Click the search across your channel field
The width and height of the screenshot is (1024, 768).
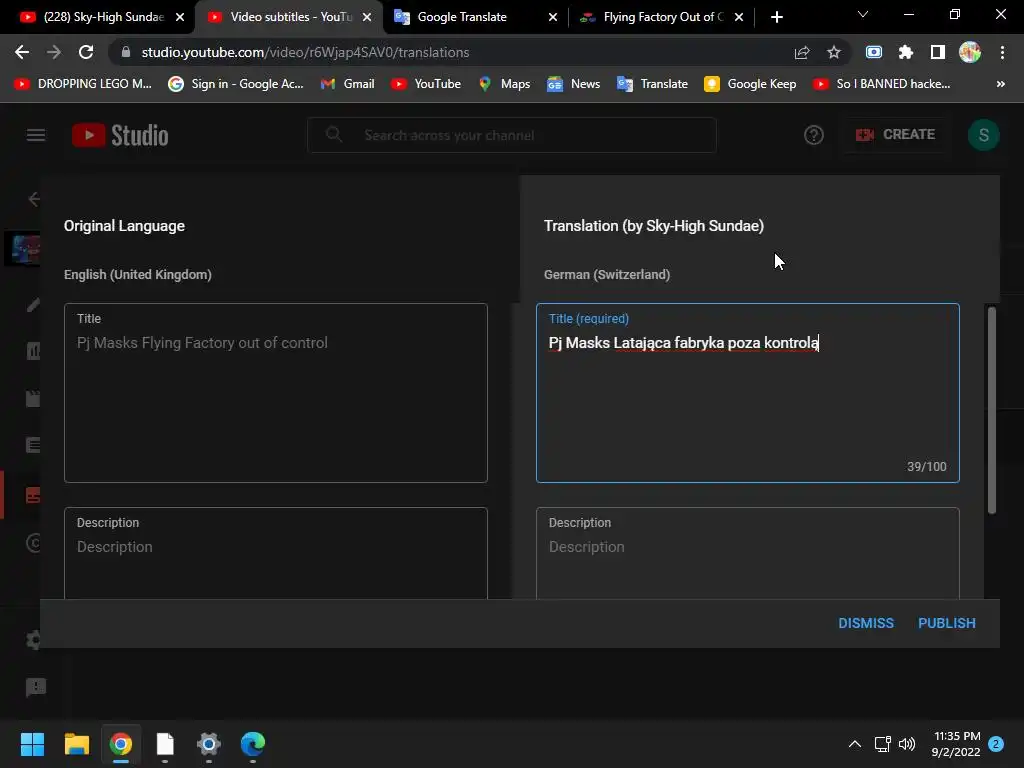pyautogui.click(x=511, y=135)
